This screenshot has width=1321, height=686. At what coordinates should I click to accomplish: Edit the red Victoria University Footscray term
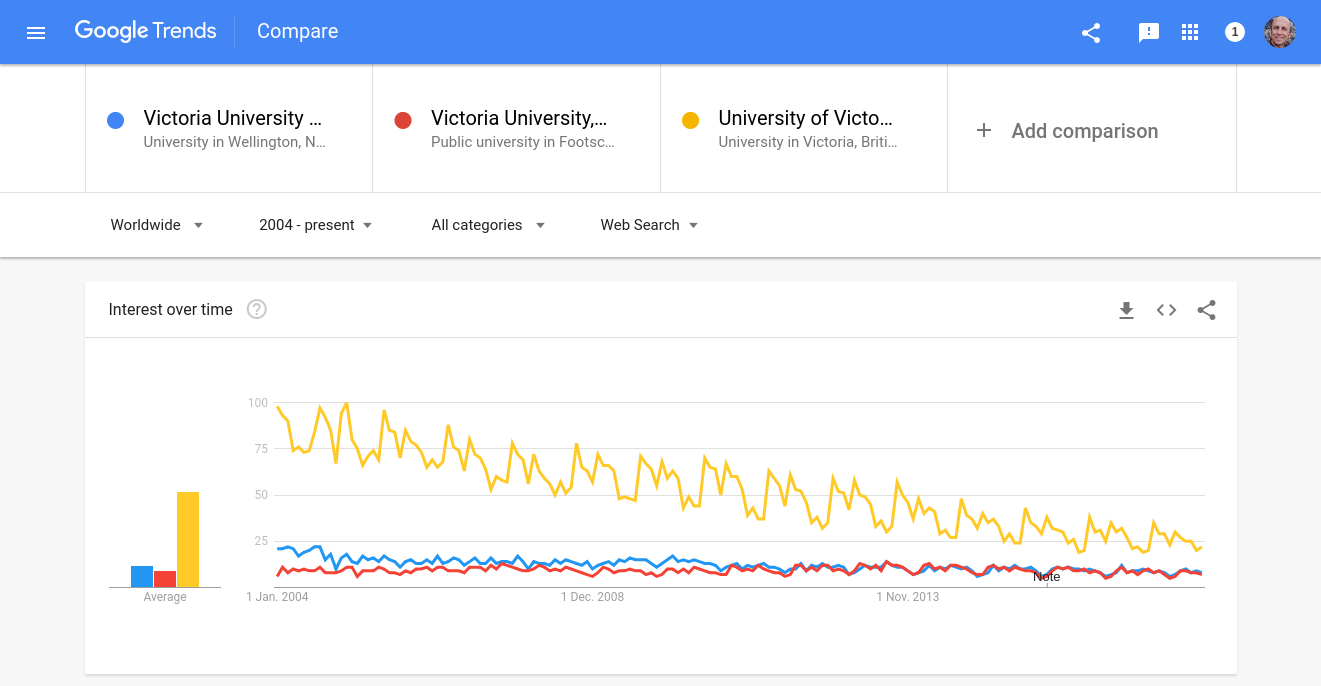tap(519, 119)
